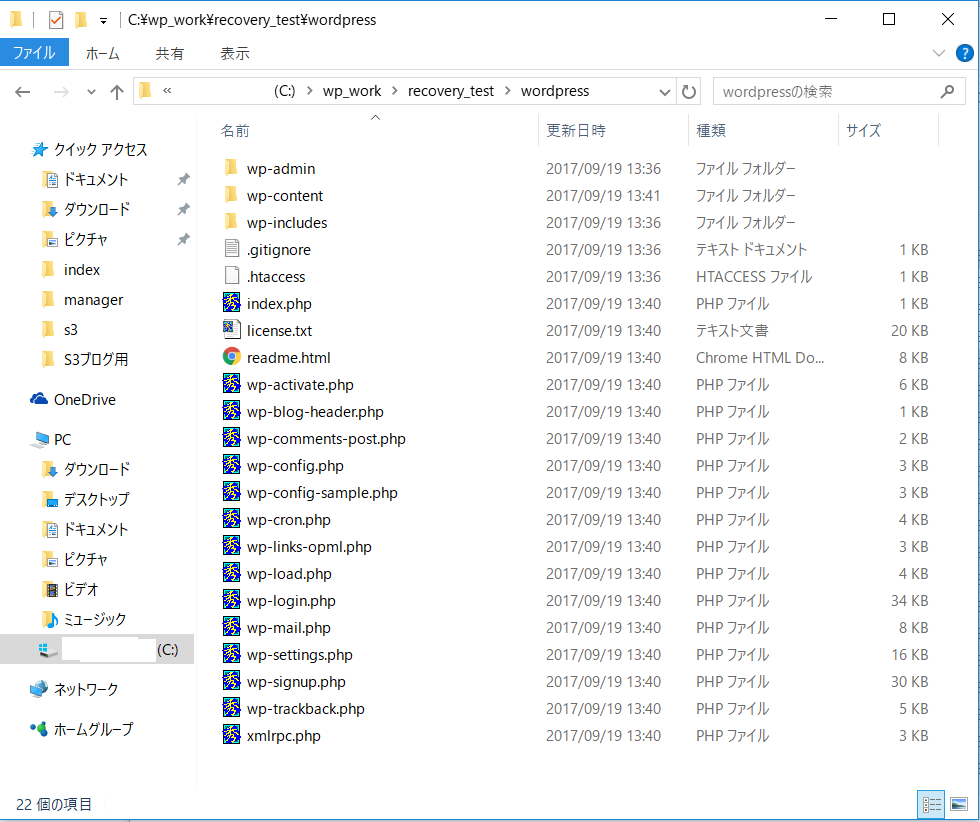Click the PC computer icon in sidebar

click(x=39, y=439)
